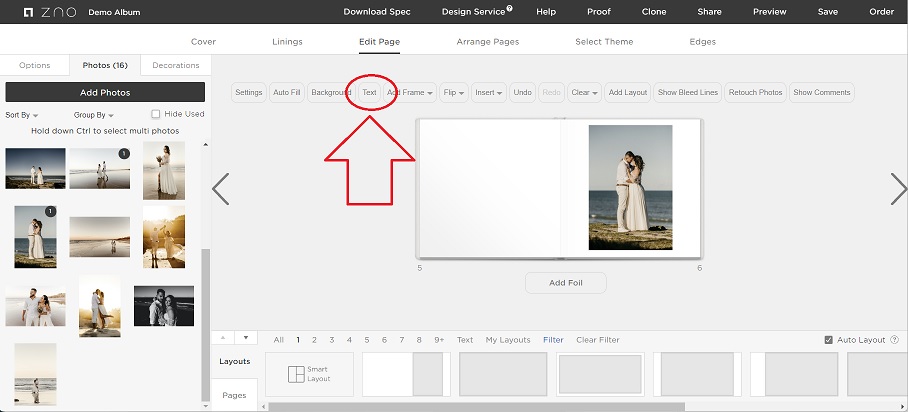Image resolution: width=908 pixels, height=412 pixels.
Task: Click the Background toolbar button
Action: pos(331,93)
